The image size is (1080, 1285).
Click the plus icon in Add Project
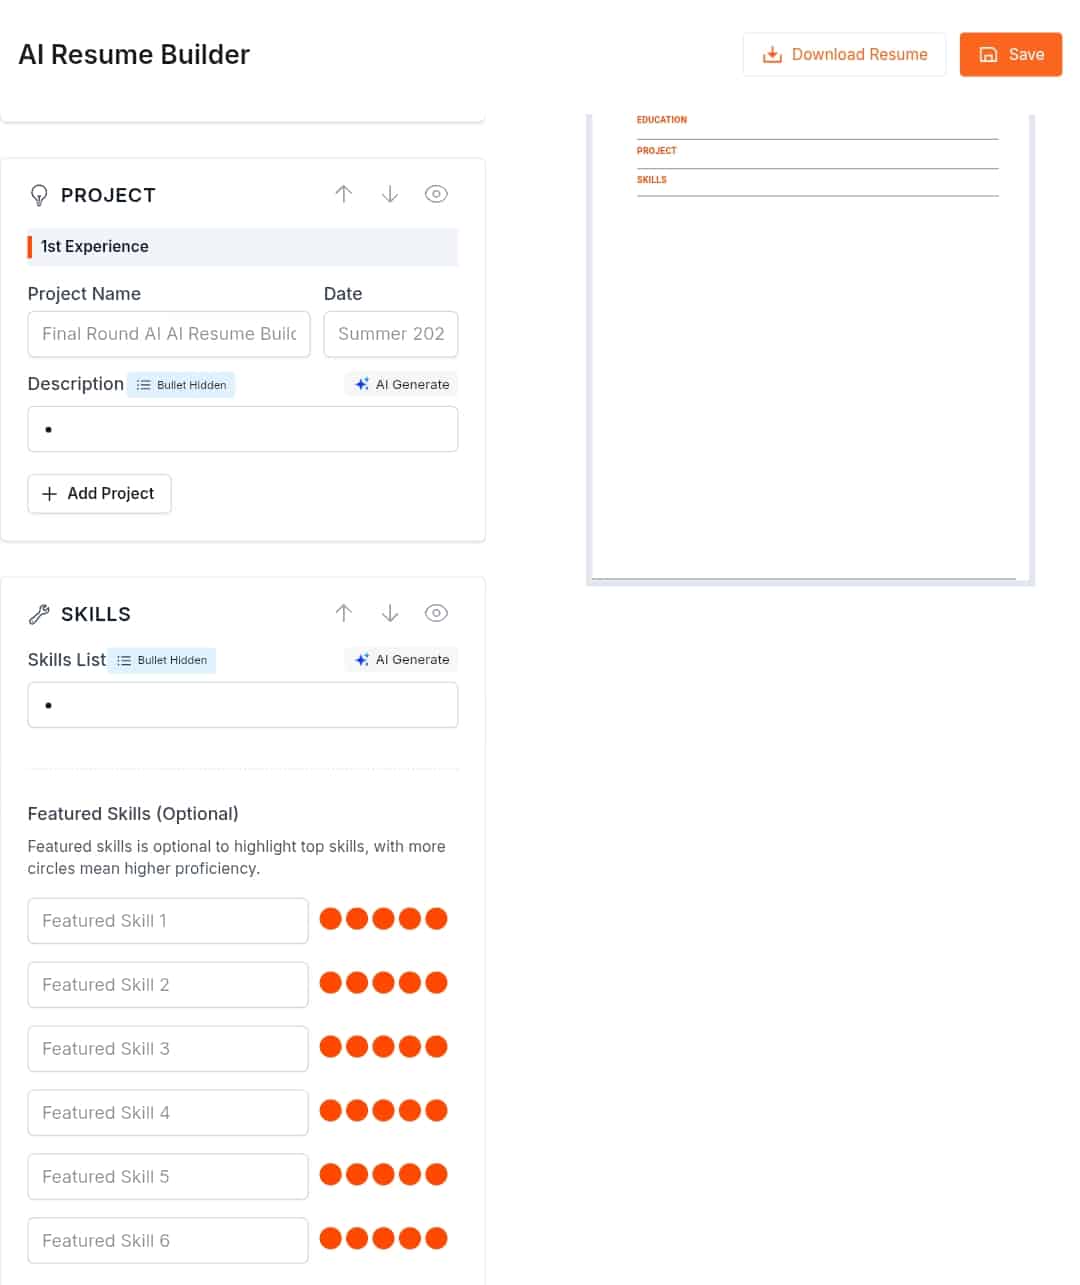(49, 494)
